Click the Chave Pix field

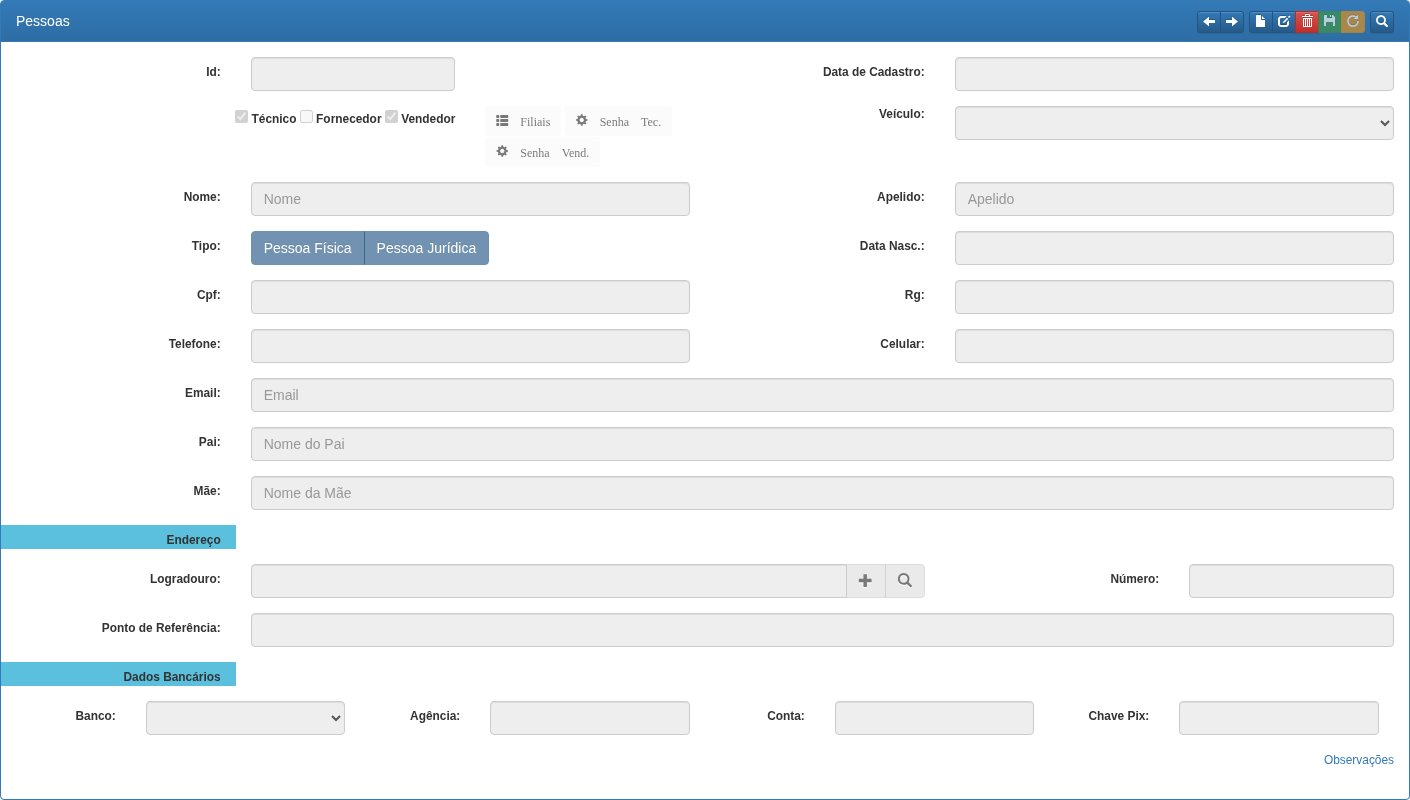tap(1279, 718)
